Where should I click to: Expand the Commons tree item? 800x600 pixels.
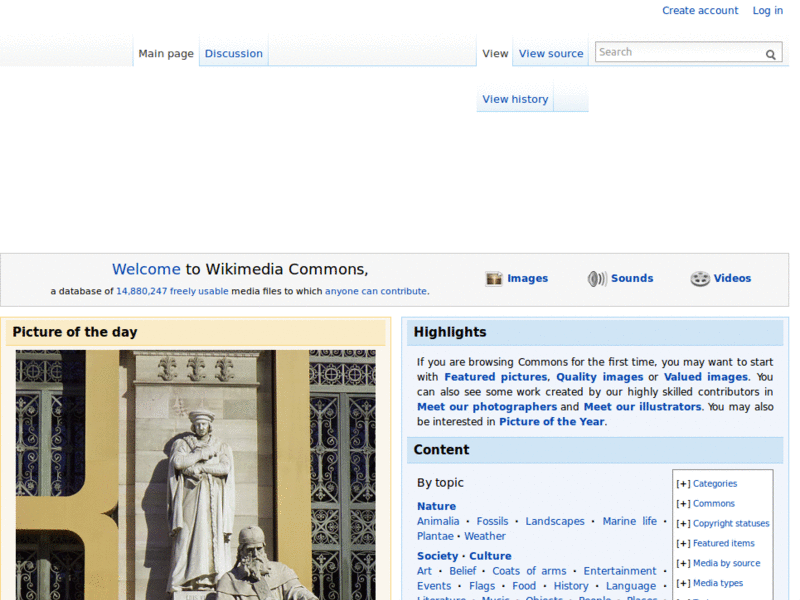click(683, 504)
